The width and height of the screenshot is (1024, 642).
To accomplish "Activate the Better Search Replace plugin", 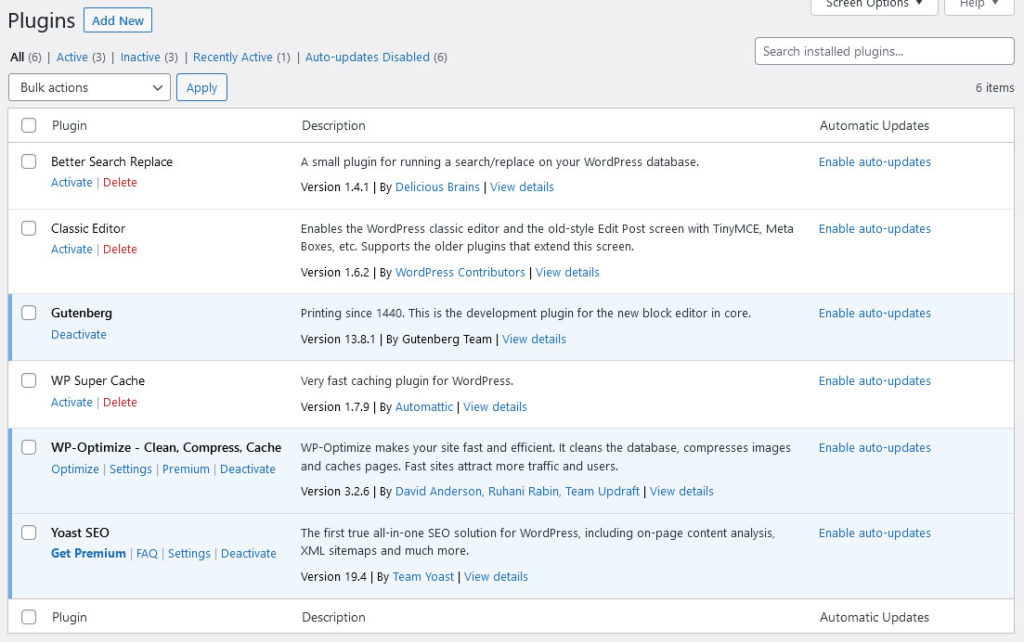I will (x=72, y=182).
